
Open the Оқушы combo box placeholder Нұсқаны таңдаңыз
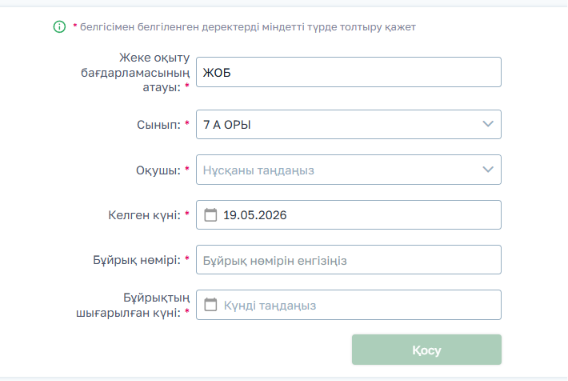[x=349, y=169]
